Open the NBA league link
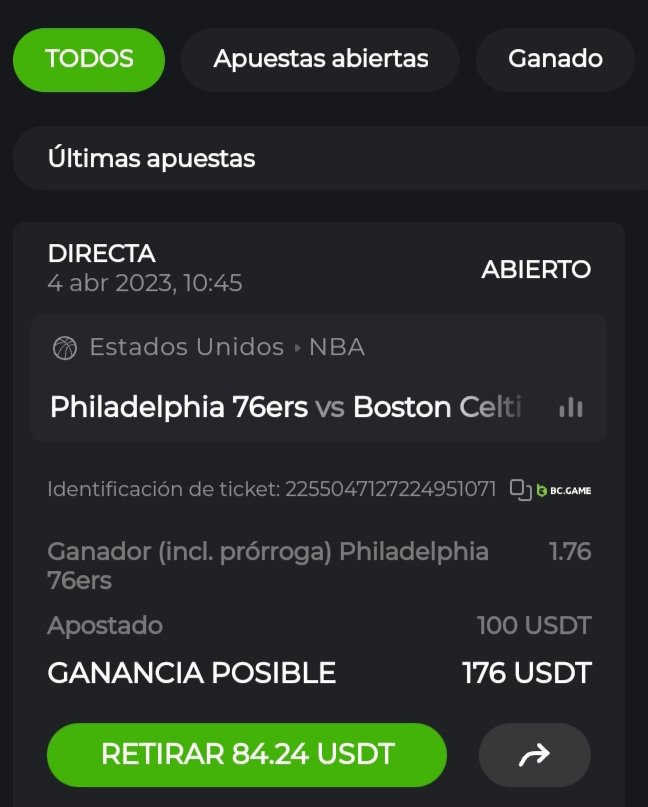The image size is (648, 807). coord(337,348)
